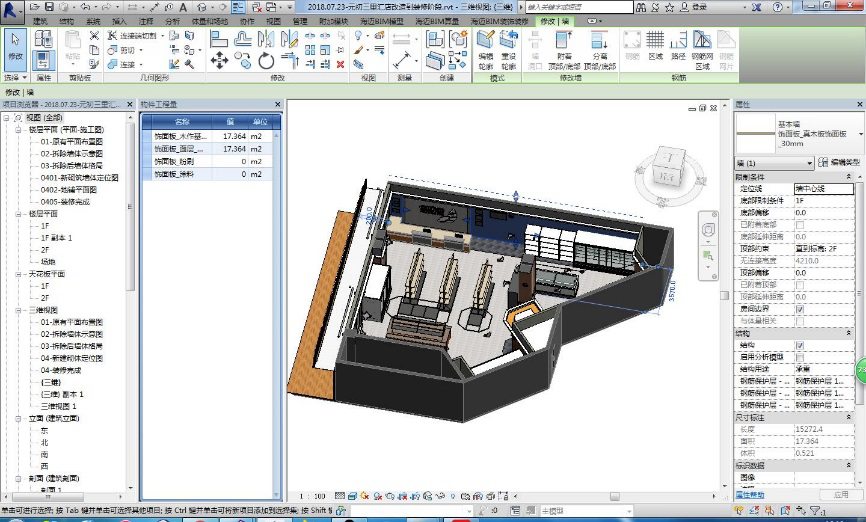Select the Trim/Extend to corner icon
The width and height of the screenshot is (866, 522).
click(x=289, y=60)
